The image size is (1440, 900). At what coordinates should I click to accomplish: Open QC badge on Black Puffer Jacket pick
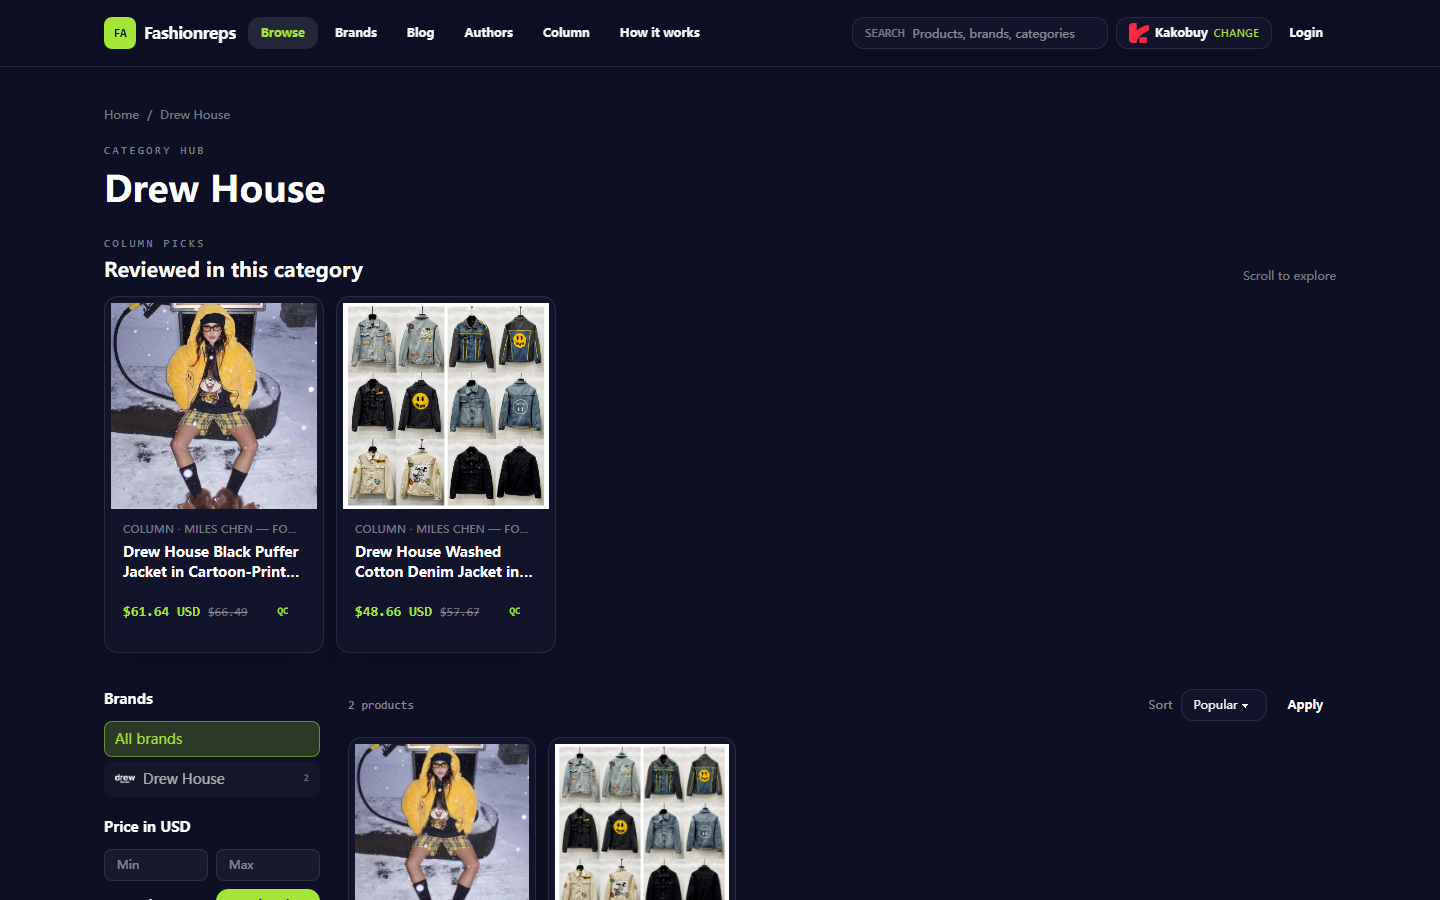pyautogui.click(x=283, y=611)
